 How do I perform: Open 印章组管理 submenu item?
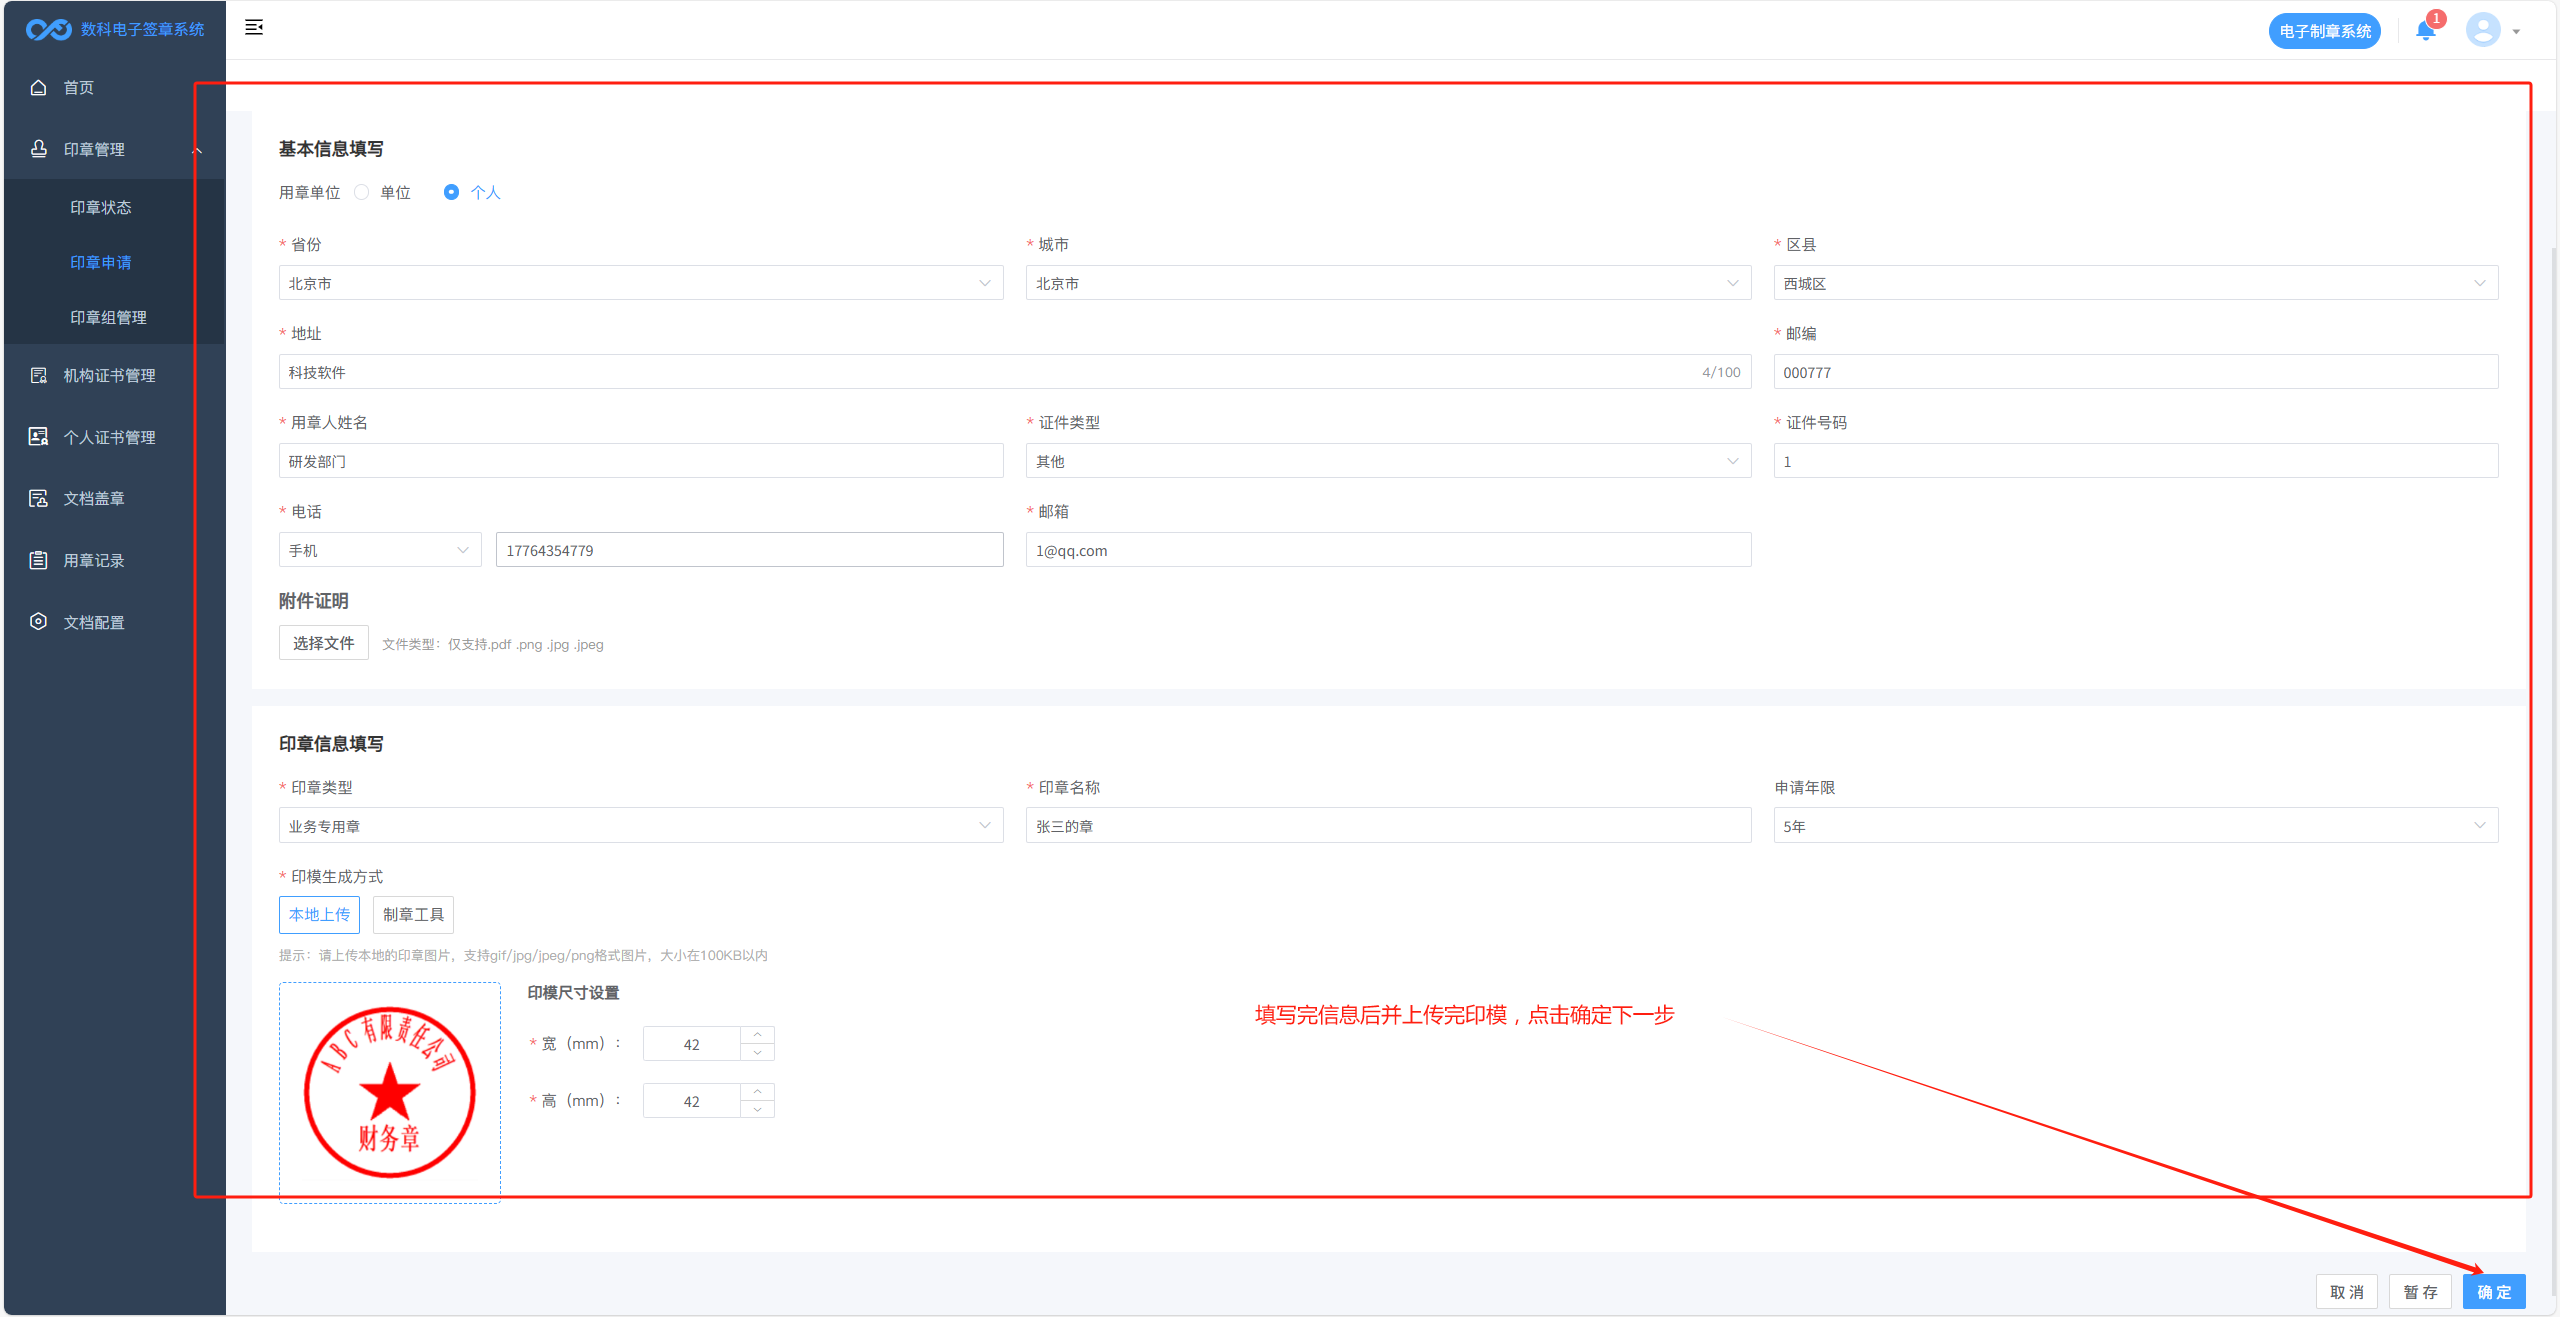tap(108, 318)
